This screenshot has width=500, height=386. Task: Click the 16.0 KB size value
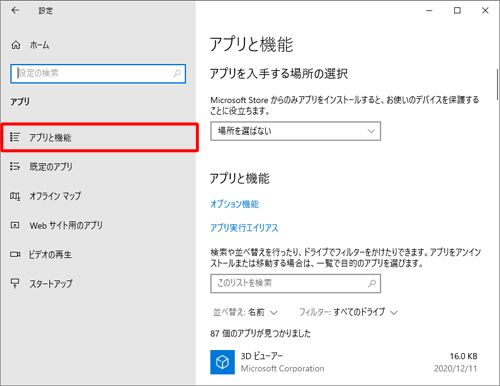point(463,356)
